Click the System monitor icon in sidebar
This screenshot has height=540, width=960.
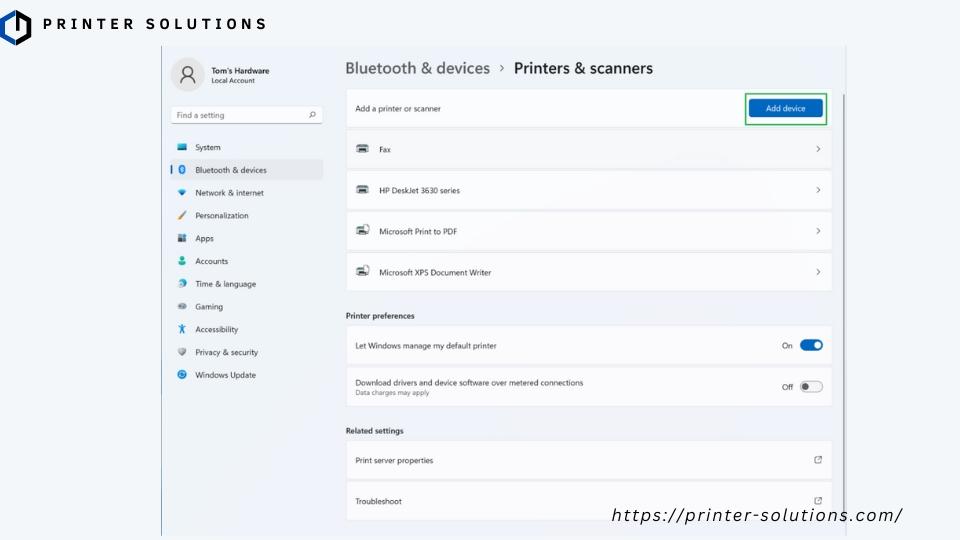coord(182,147)
